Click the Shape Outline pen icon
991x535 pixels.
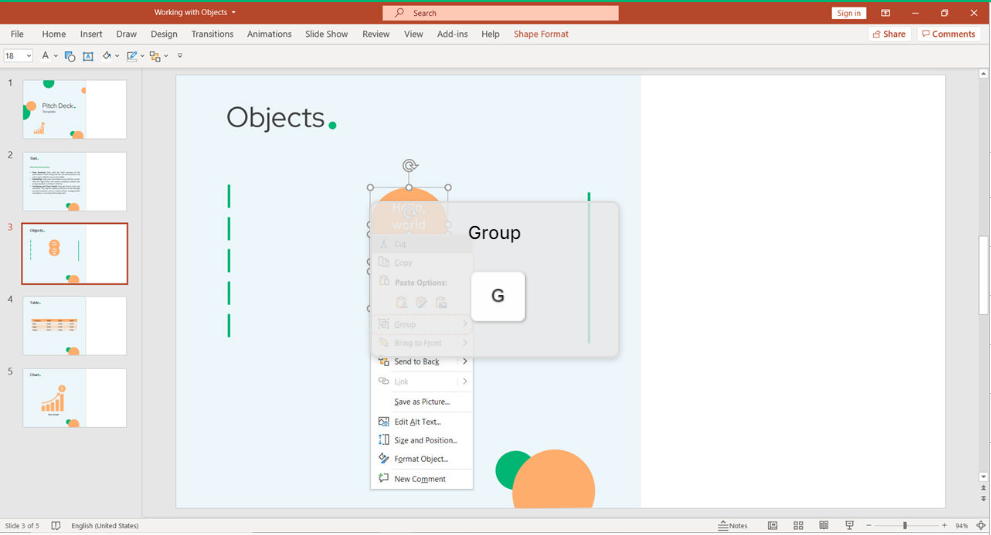pyautogui.click(x=131, y=56)
